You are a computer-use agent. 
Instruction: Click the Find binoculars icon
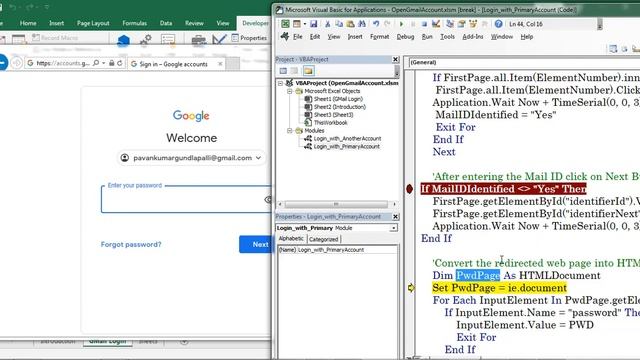362,24
